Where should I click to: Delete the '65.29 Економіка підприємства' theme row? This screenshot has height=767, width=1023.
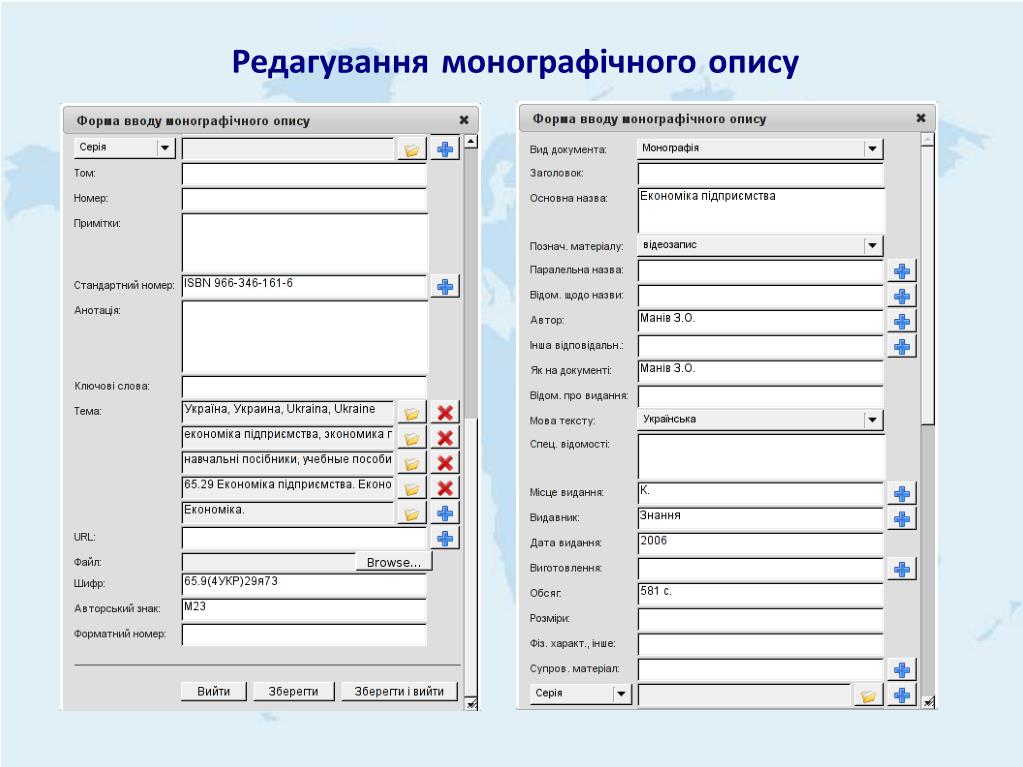pos(445,488)
